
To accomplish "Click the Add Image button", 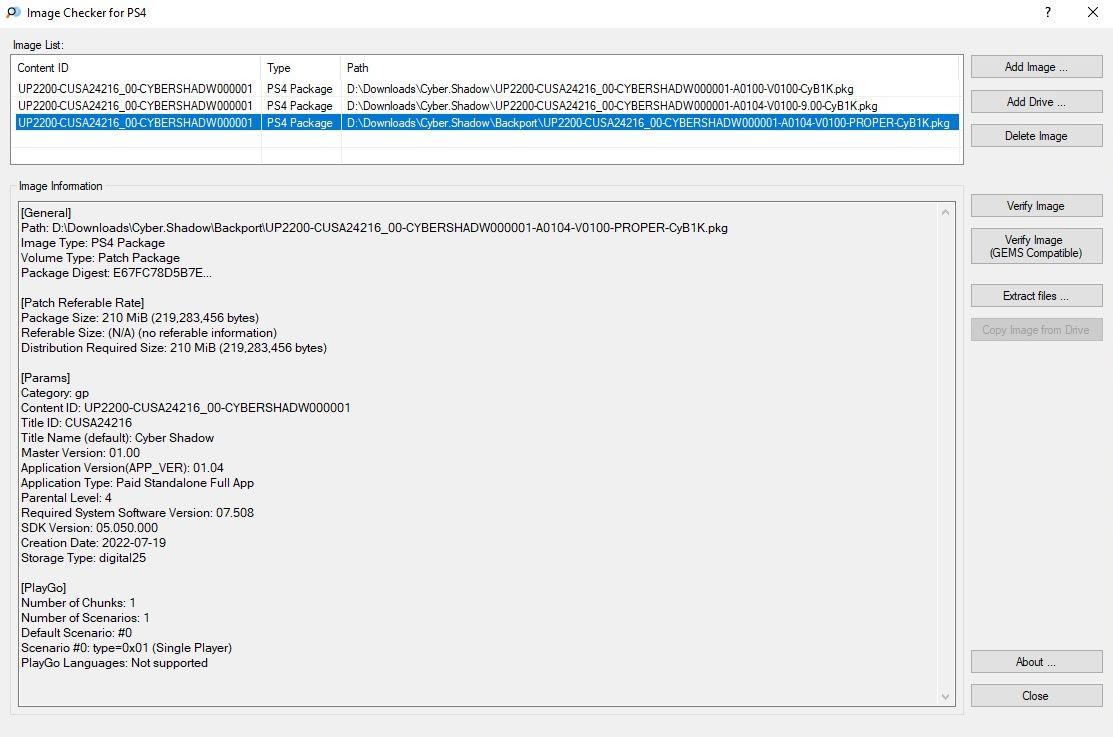I will (x=1036, y=67).
